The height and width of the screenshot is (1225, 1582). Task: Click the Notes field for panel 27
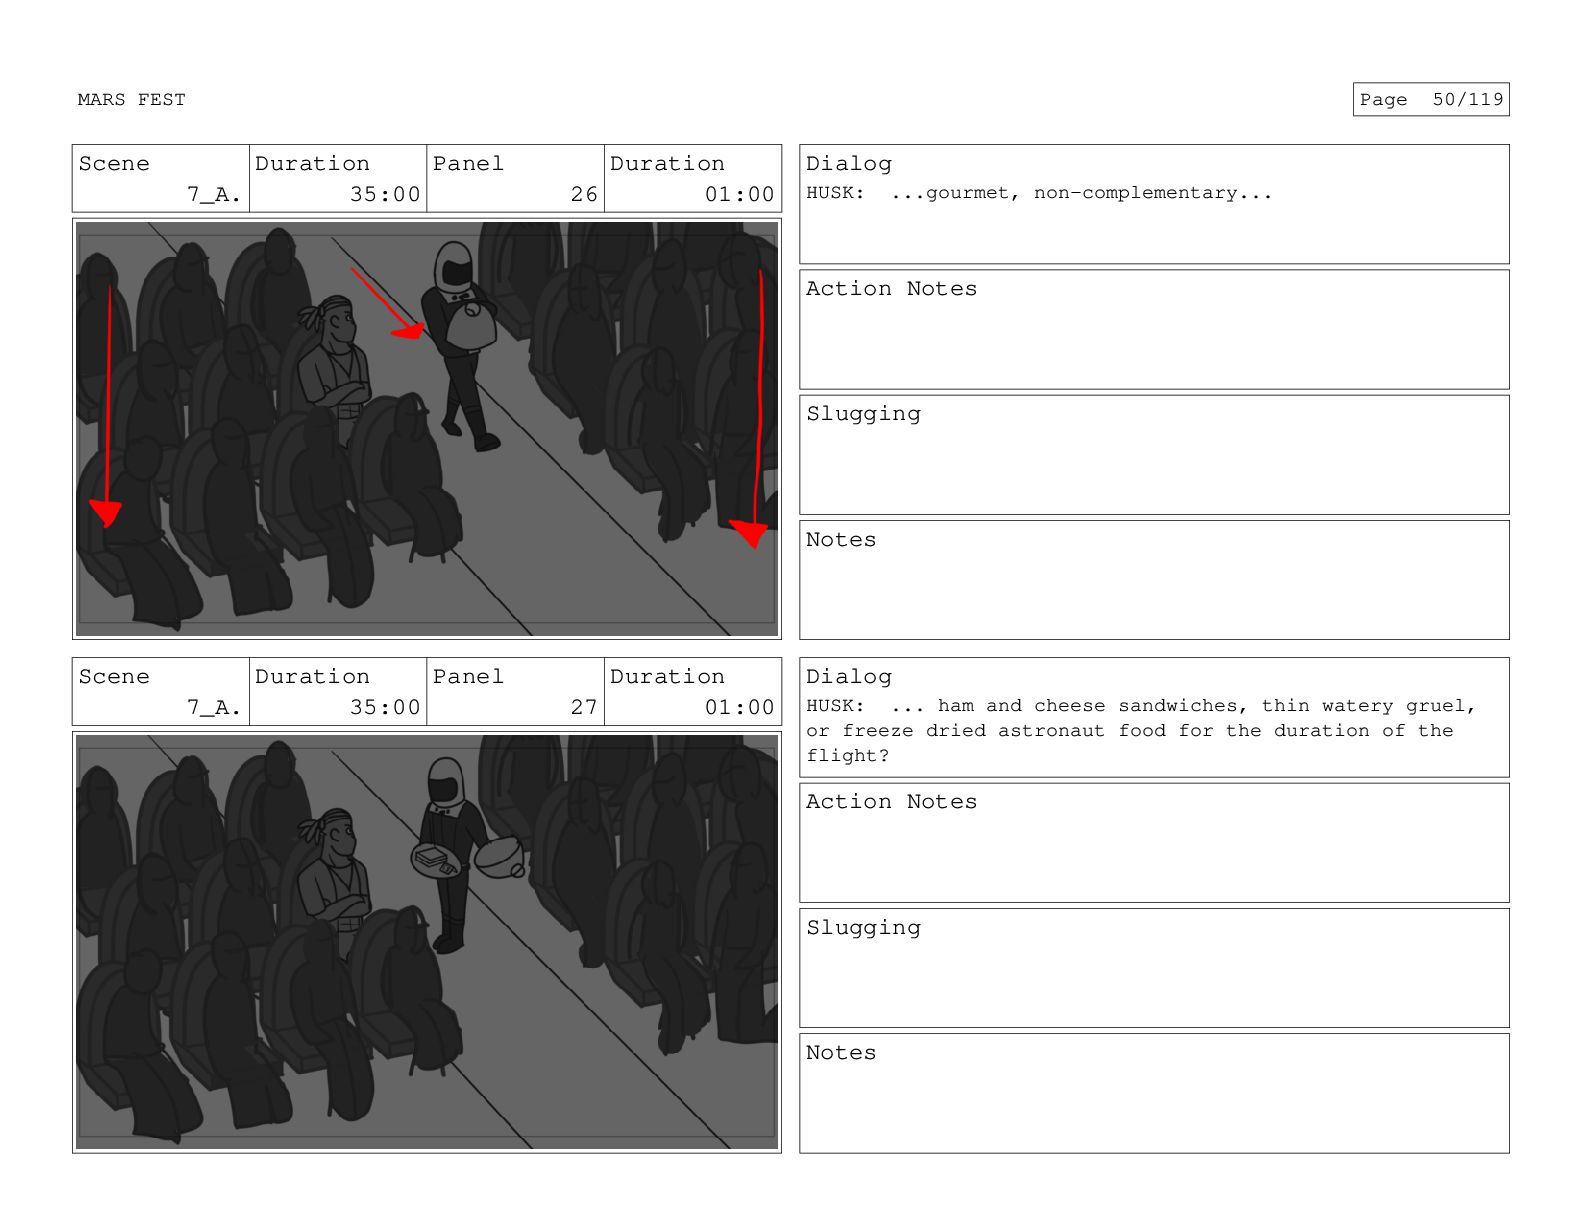(1154, 1093)
